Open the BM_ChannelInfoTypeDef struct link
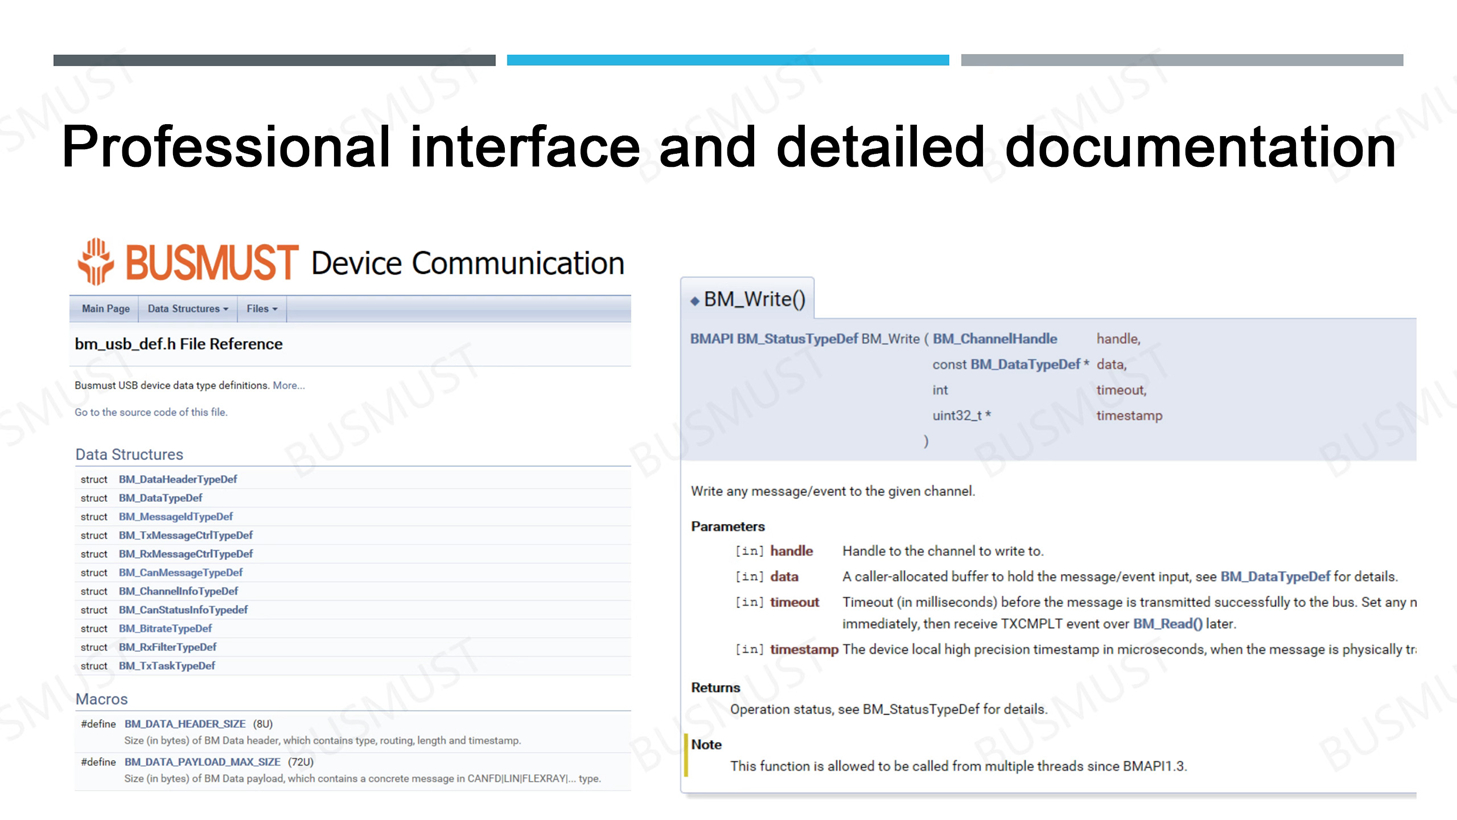1457x820 pixels. coord(178,591)
